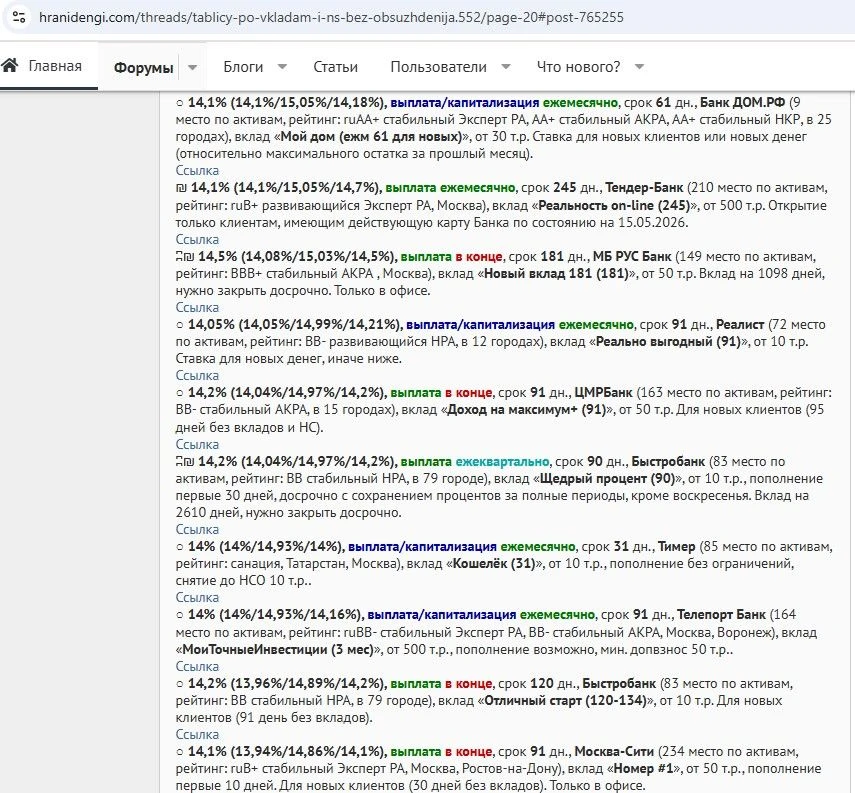Click the bank name Тендер-Банк

644,188
